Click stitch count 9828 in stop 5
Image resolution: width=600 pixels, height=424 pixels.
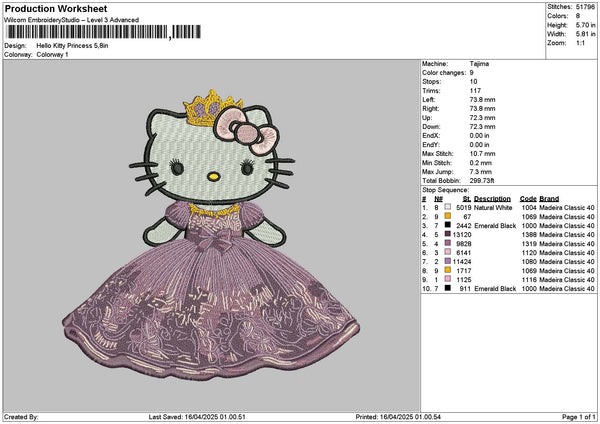[x=464, y=244]
